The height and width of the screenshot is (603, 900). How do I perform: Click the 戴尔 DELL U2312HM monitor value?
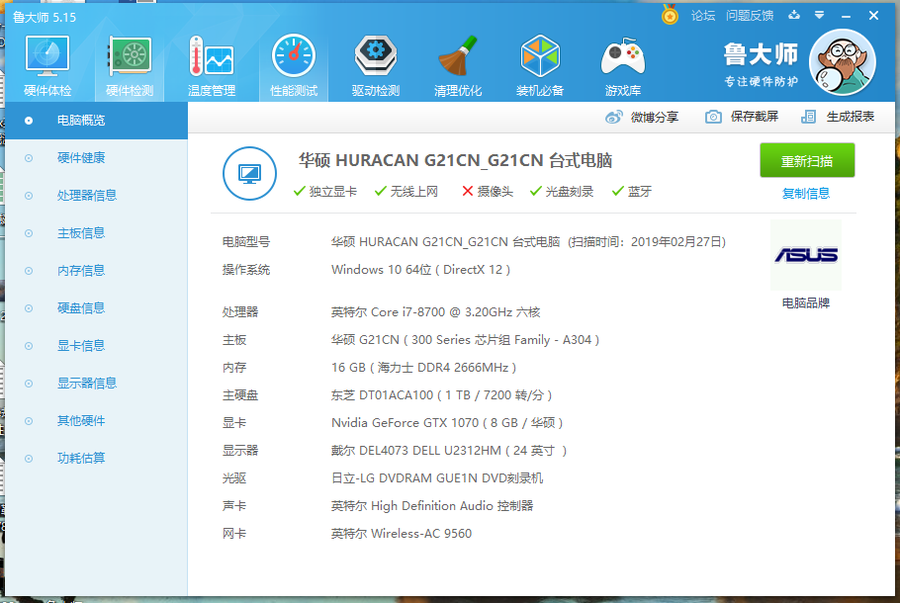[449, 451]
